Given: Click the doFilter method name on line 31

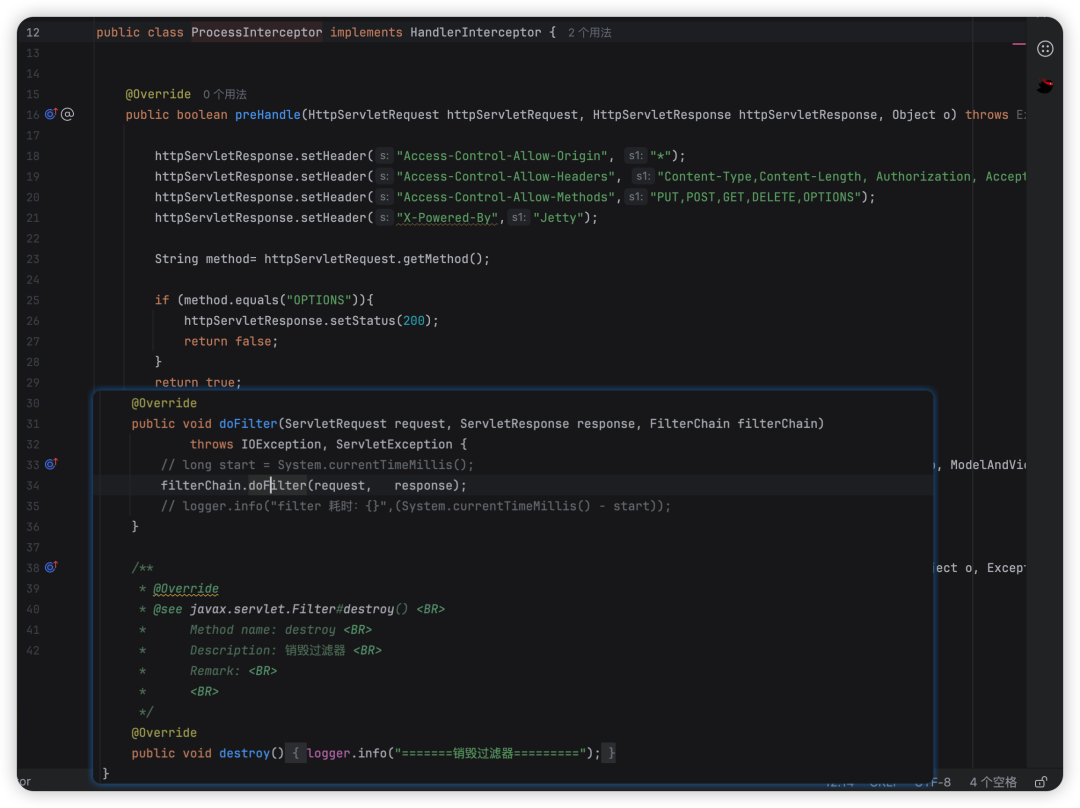Looking at the screenshot, I should 248,424.
